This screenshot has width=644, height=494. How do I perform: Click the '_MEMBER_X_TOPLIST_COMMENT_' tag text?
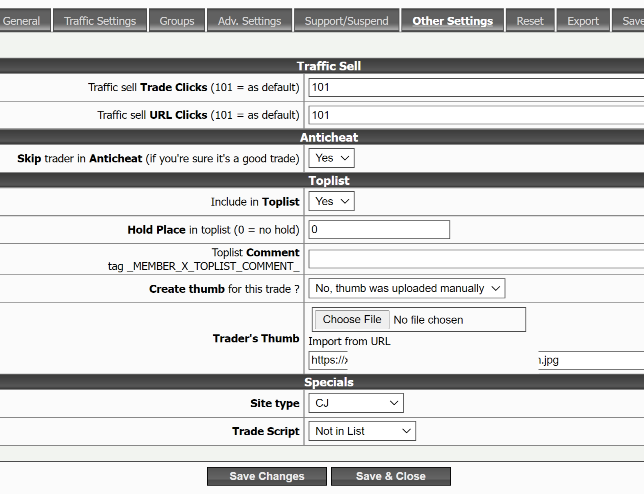(x=213, y=267)
